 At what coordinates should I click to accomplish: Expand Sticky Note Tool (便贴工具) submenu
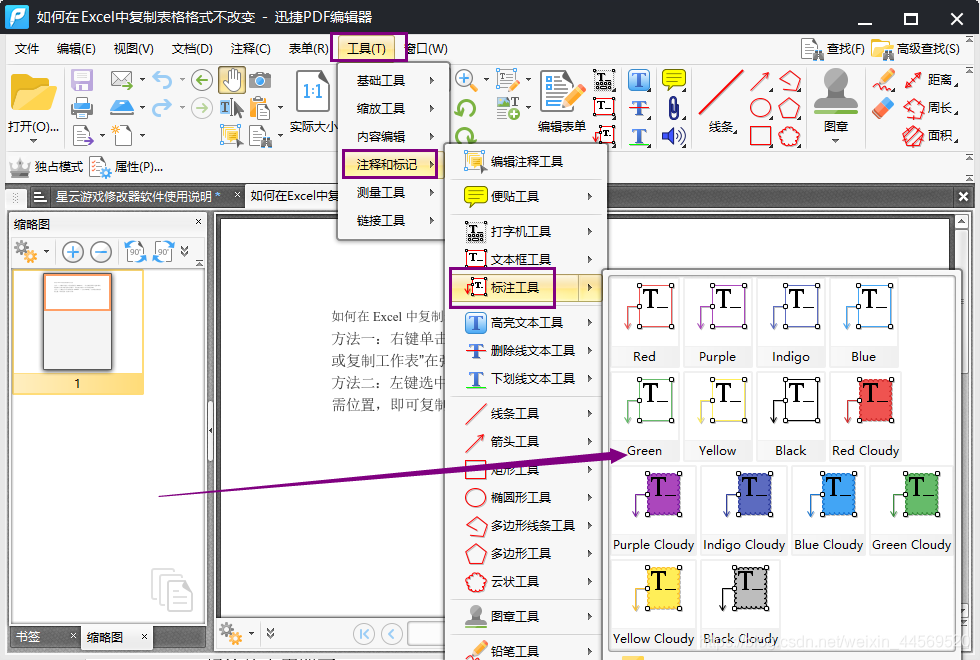(x=526, y=196)
